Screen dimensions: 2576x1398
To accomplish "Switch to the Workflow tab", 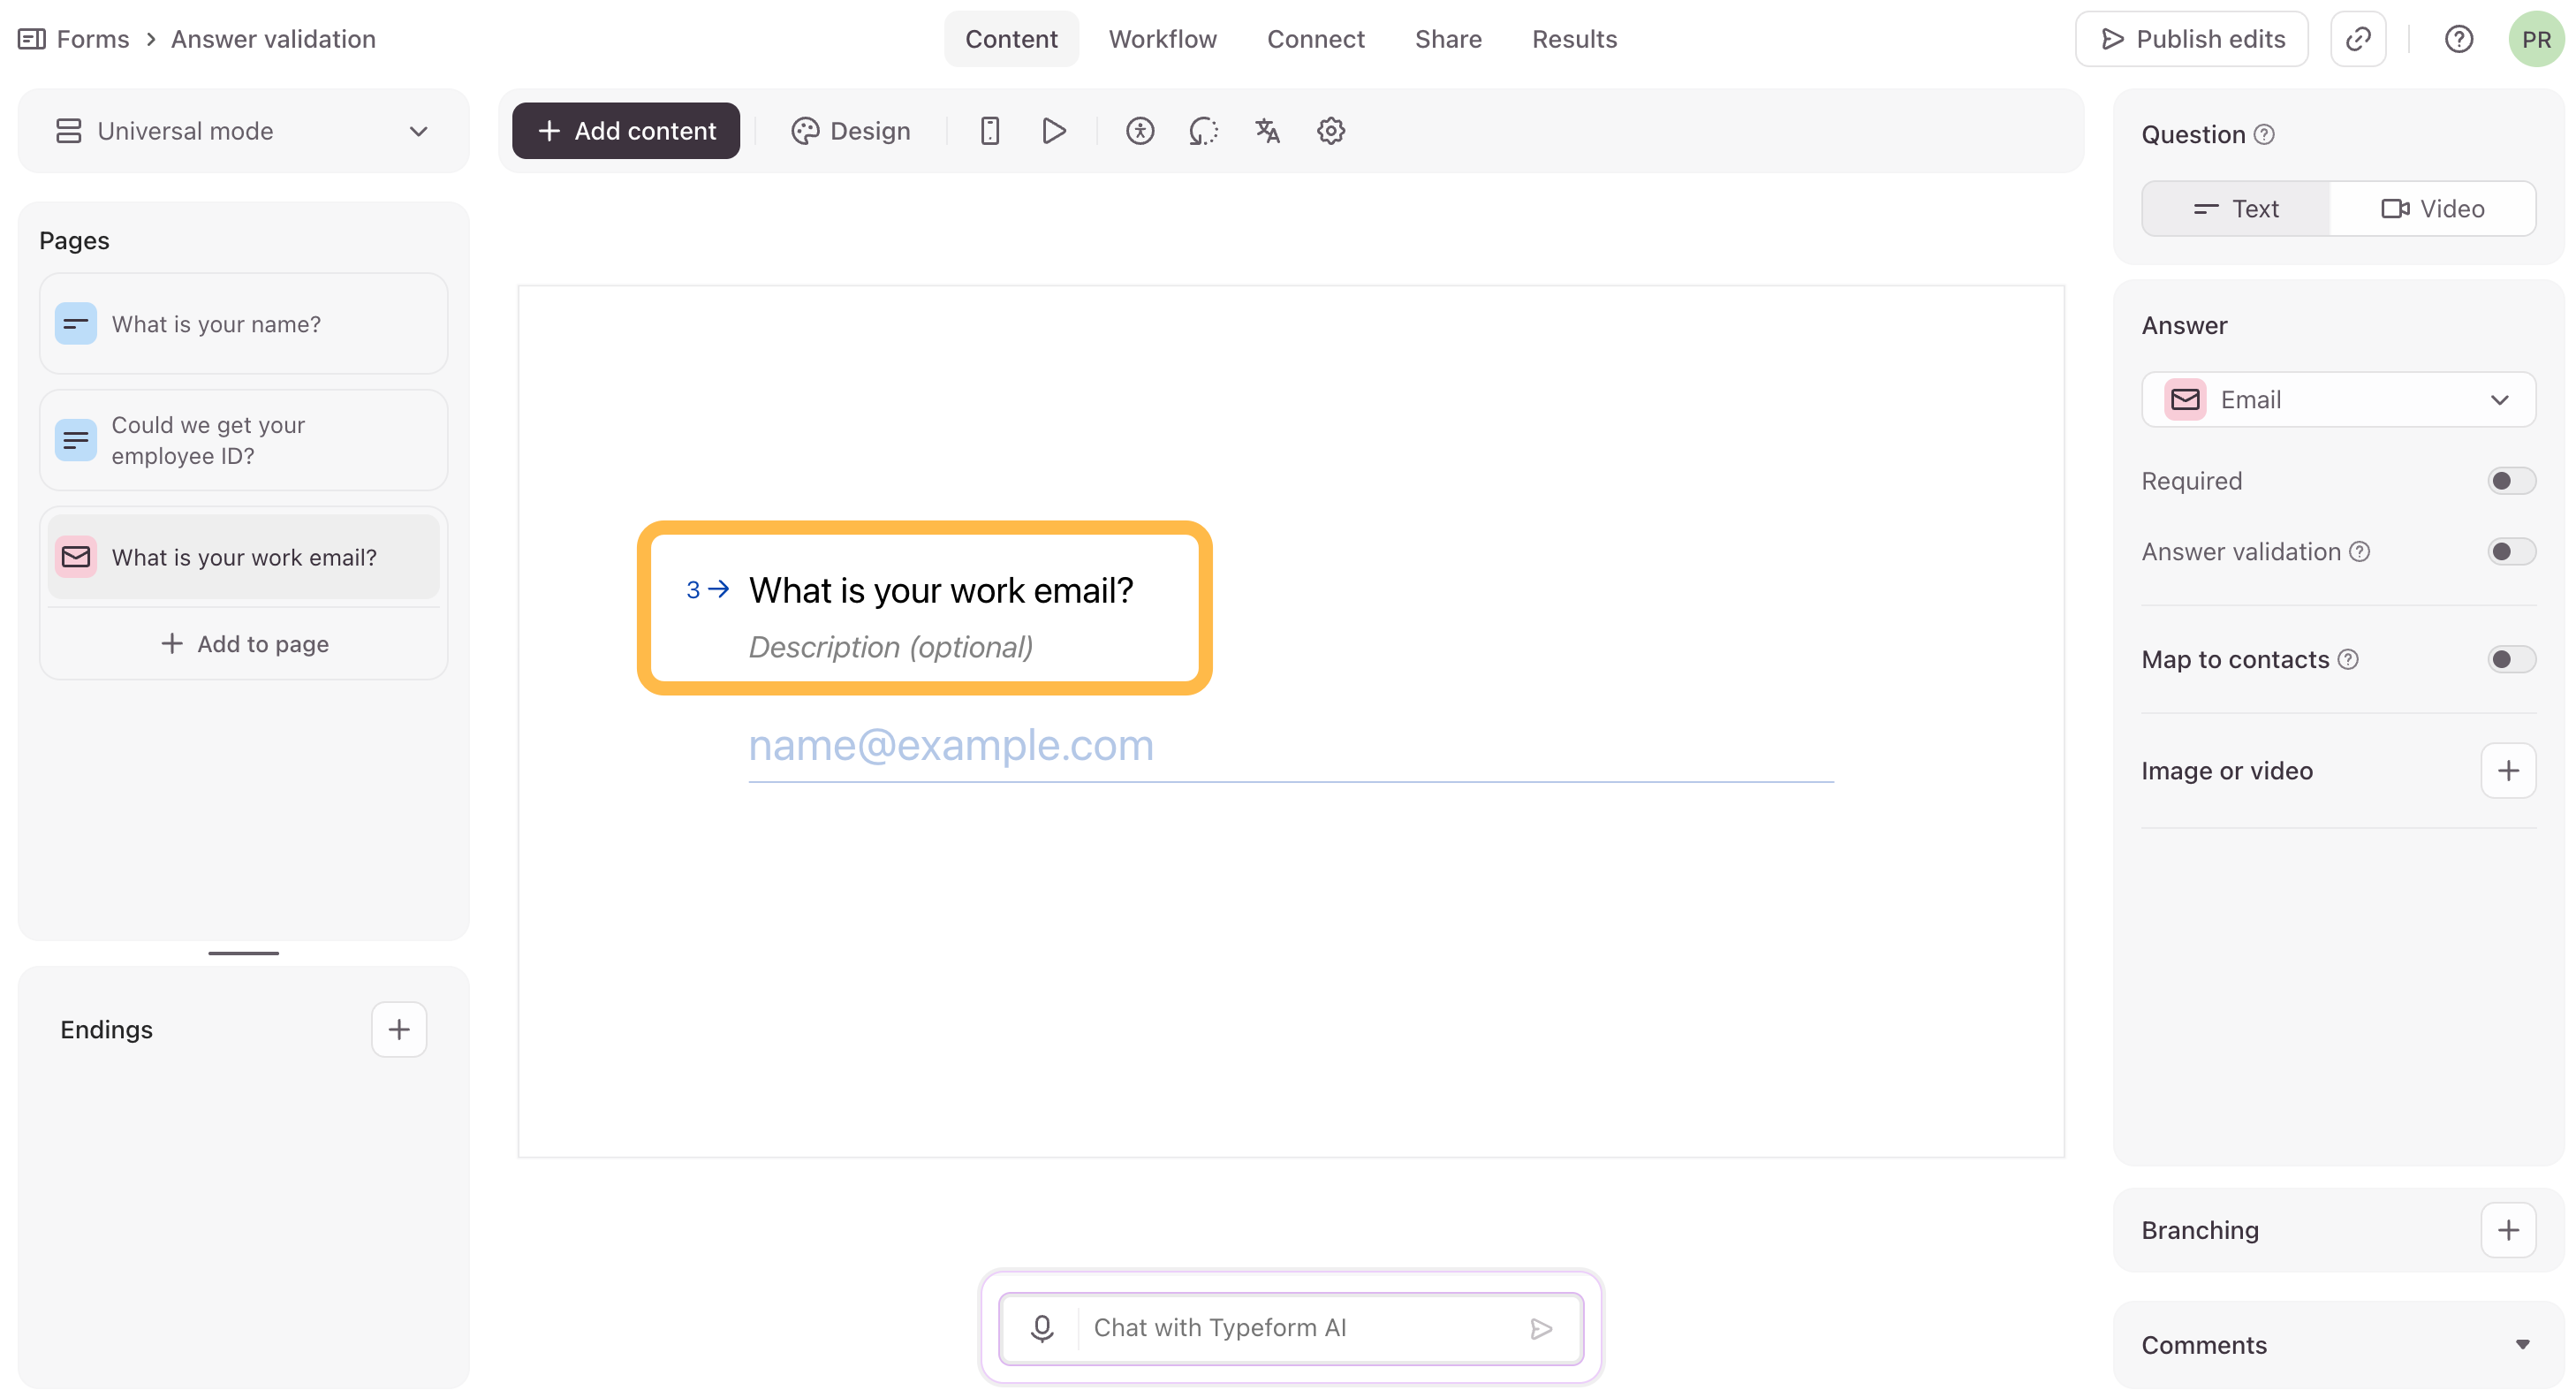I will (1162, 39).
